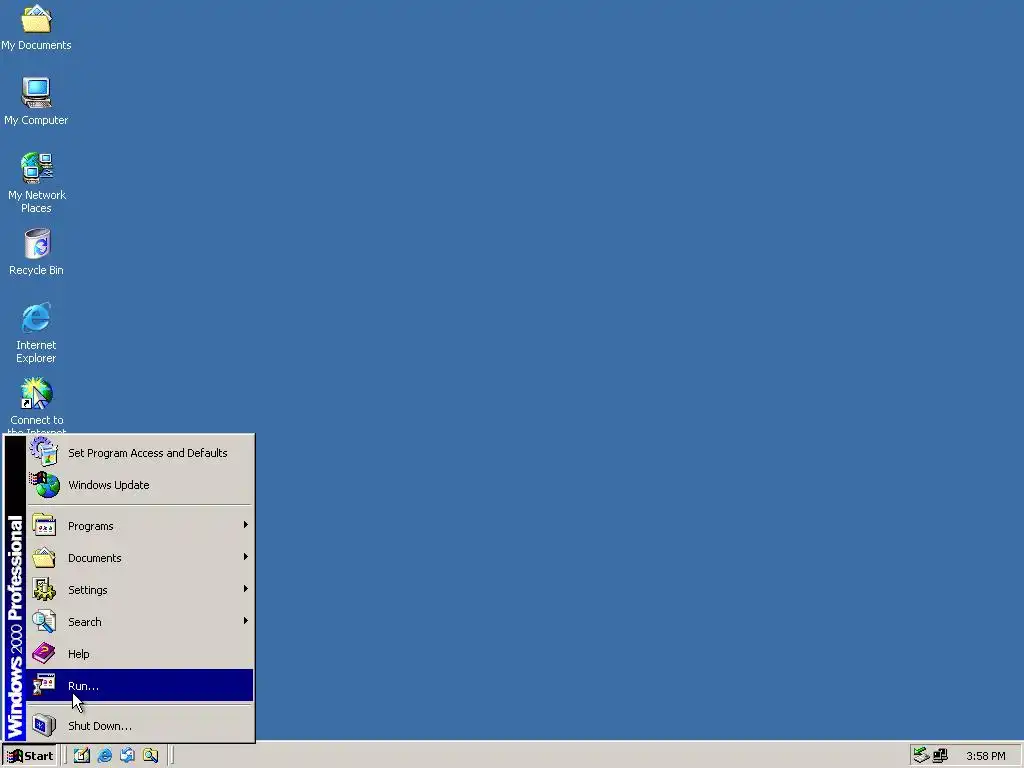Launch Outlook Express from the quick launch bar
This screenshot has height=768, width=1024.
tap(127, 756)
